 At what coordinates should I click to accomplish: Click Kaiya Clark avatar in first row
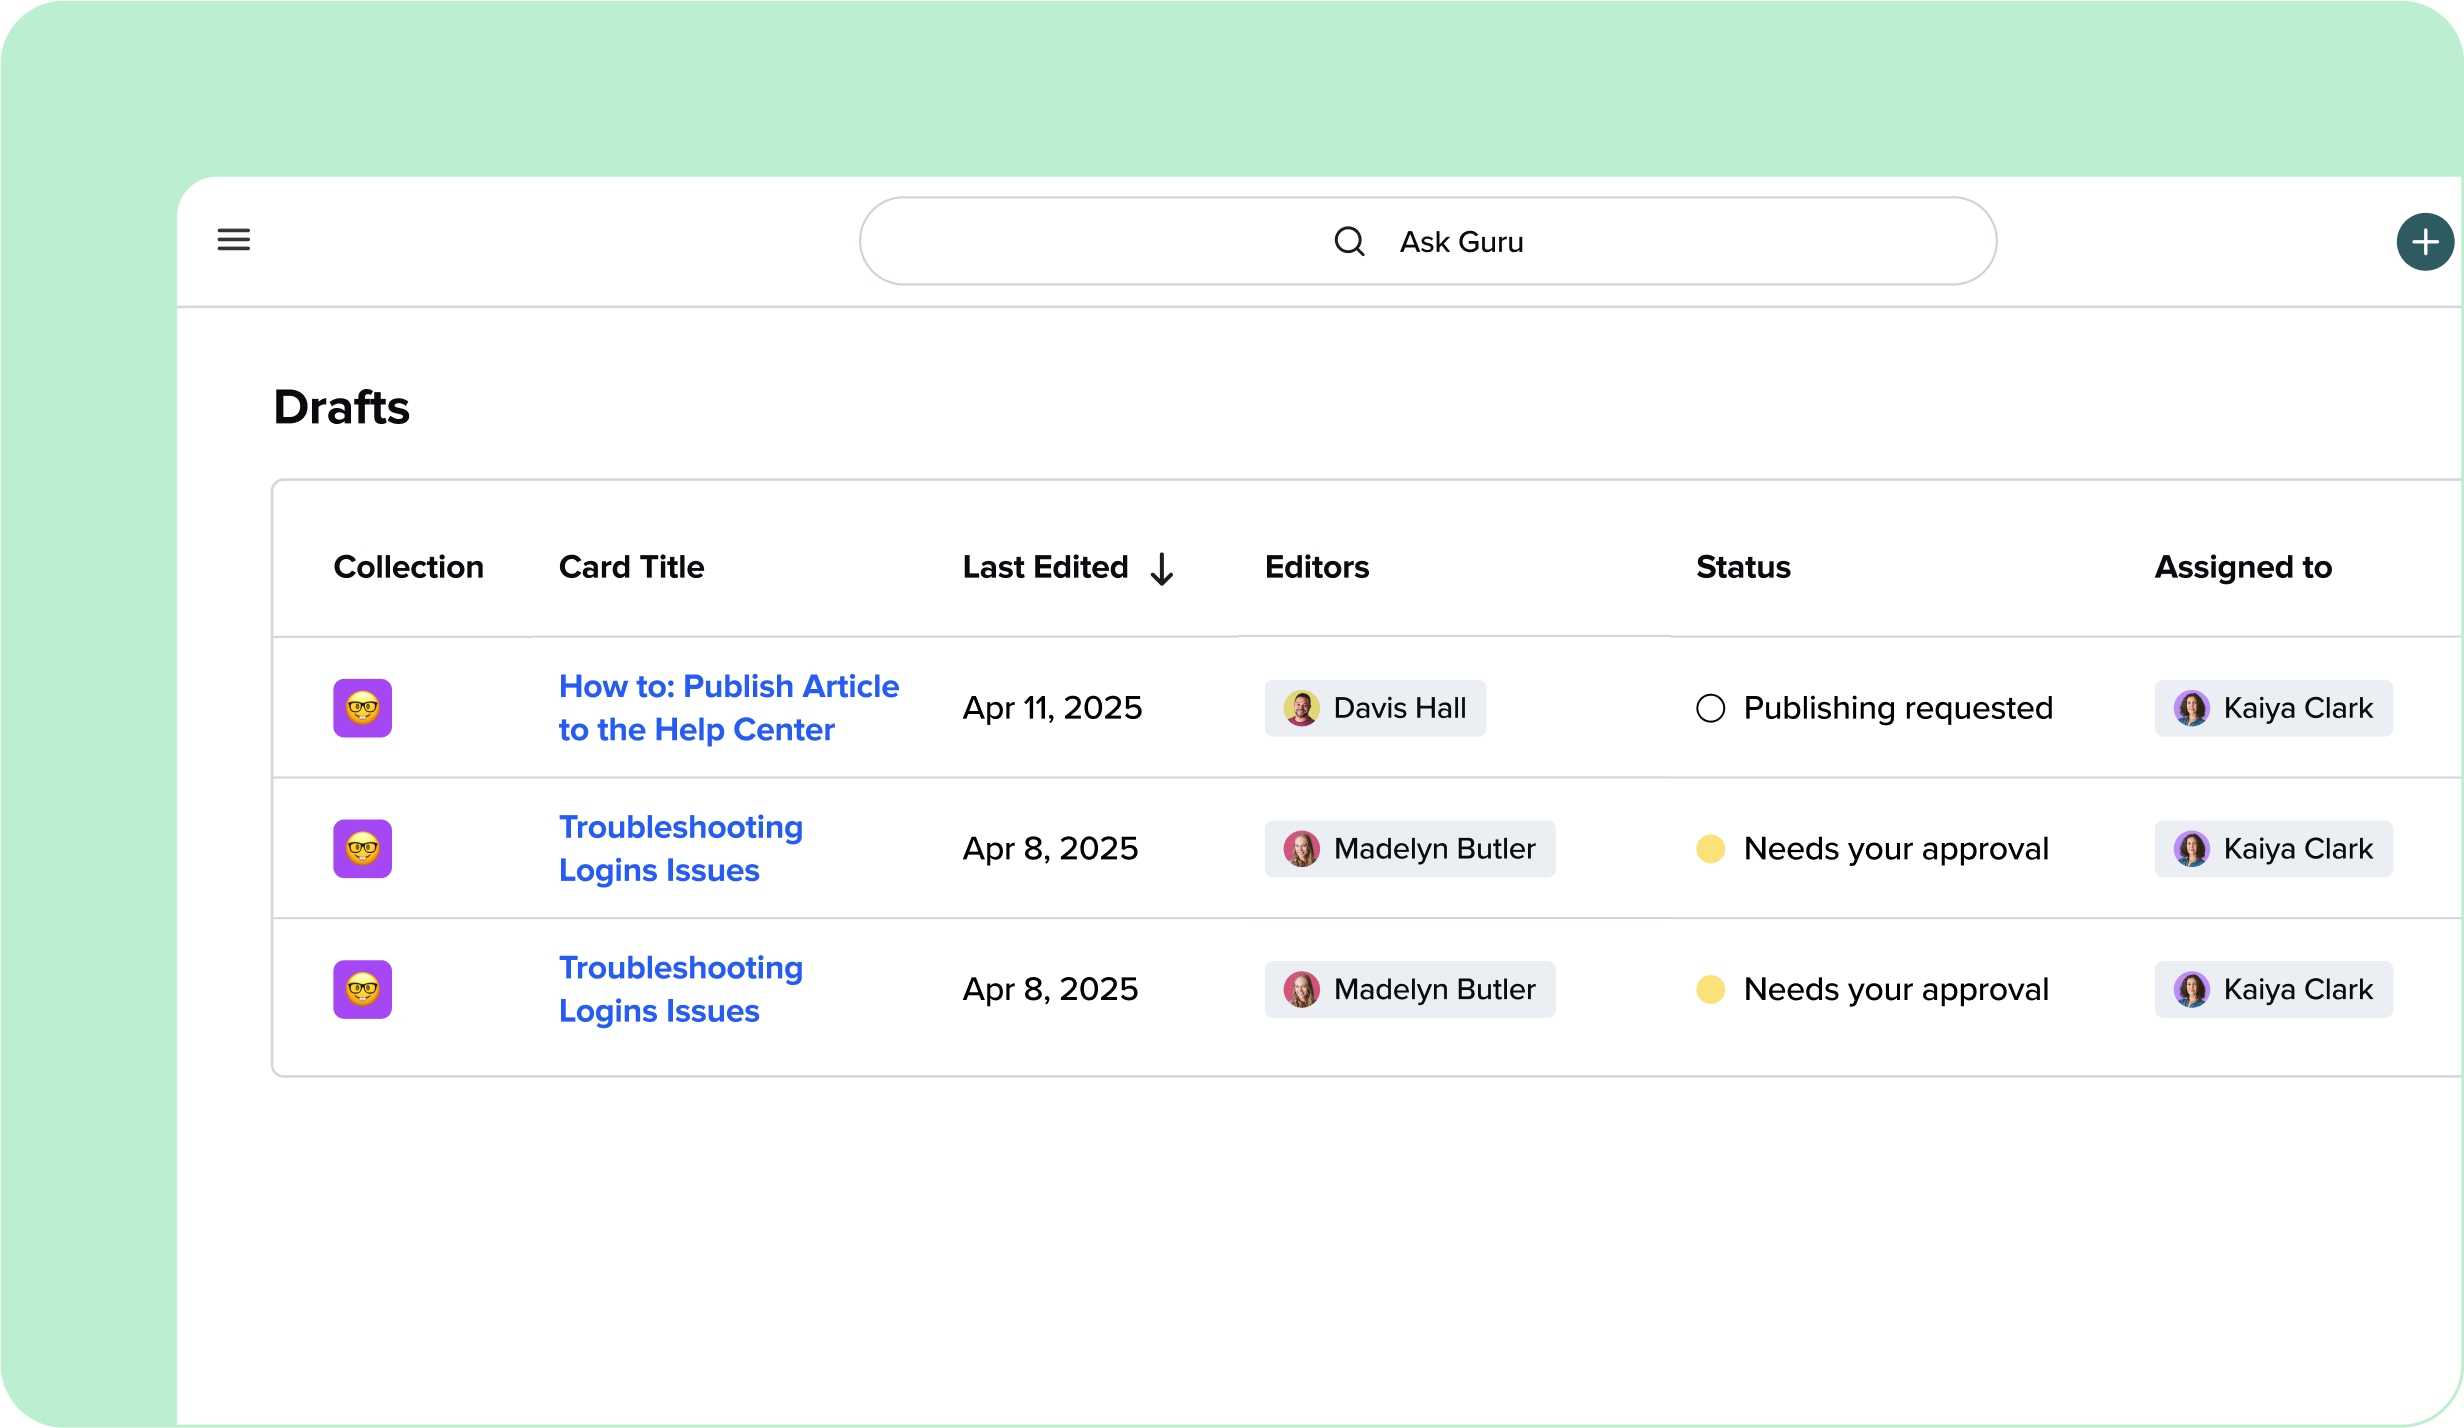[2191, 708]
